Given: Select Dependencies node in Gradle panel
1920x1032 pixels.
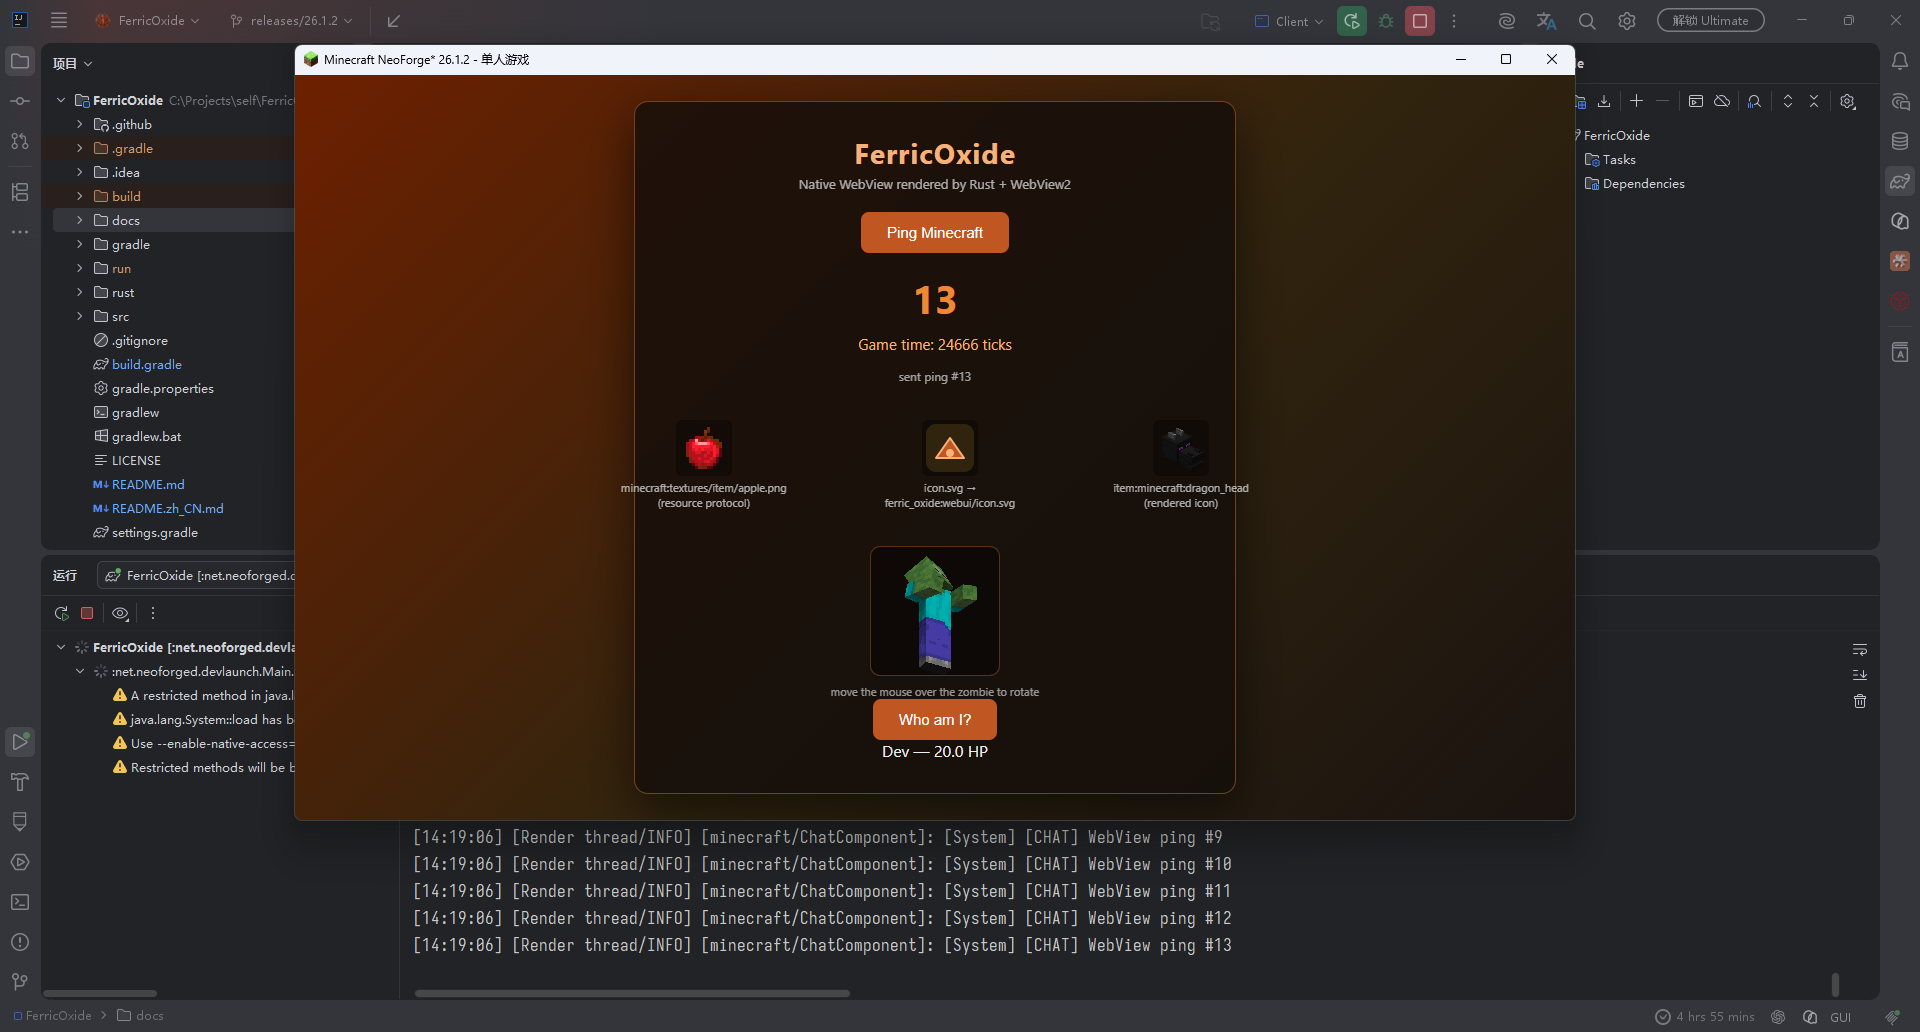Looking at the screenshot, I should click(x=1643, y=183).
